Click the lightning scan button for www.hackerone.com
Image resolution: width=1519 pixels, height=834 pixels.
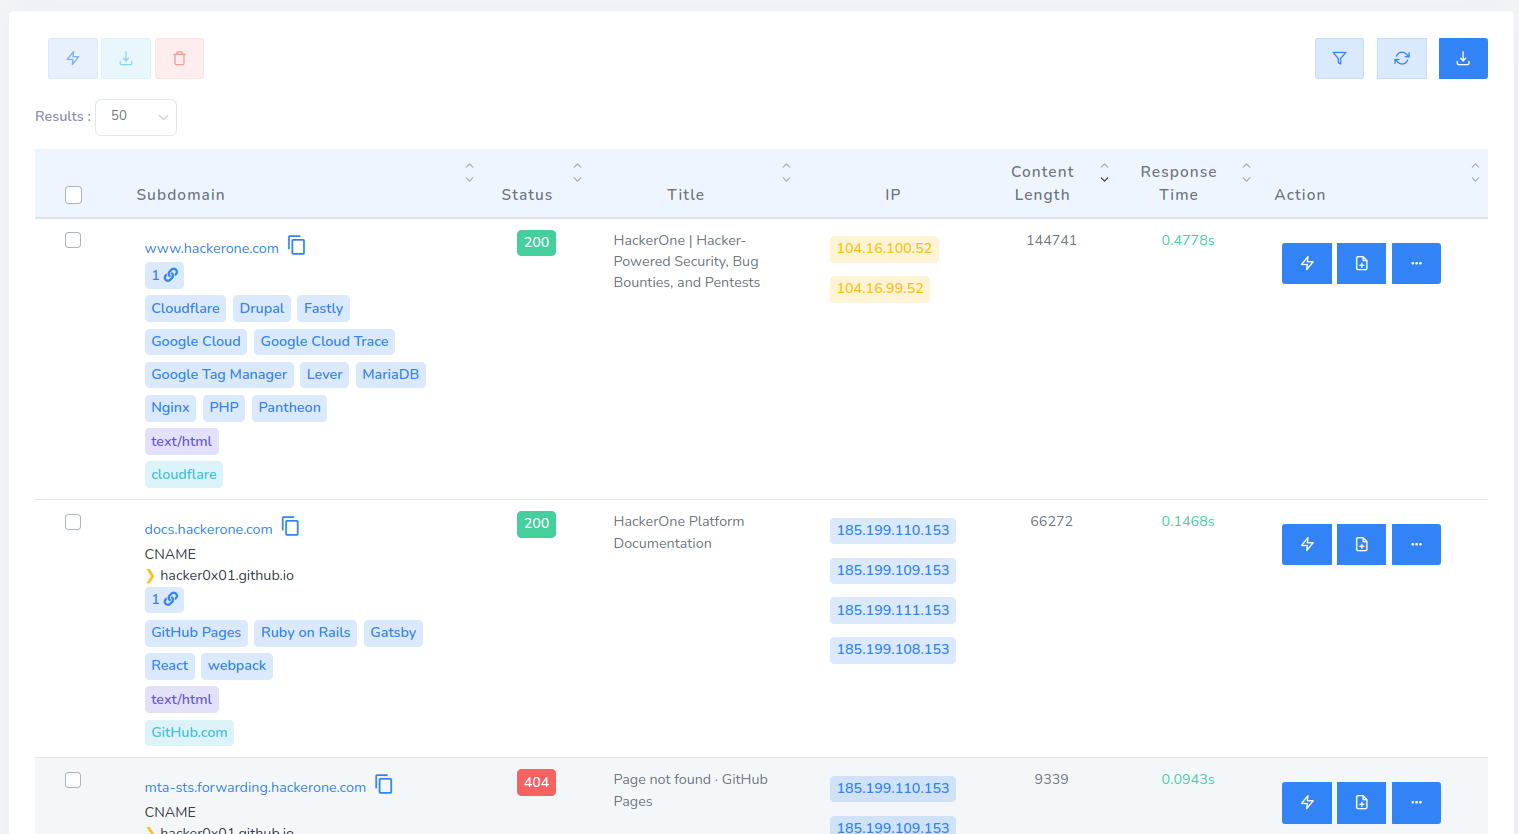(1306, 264)
